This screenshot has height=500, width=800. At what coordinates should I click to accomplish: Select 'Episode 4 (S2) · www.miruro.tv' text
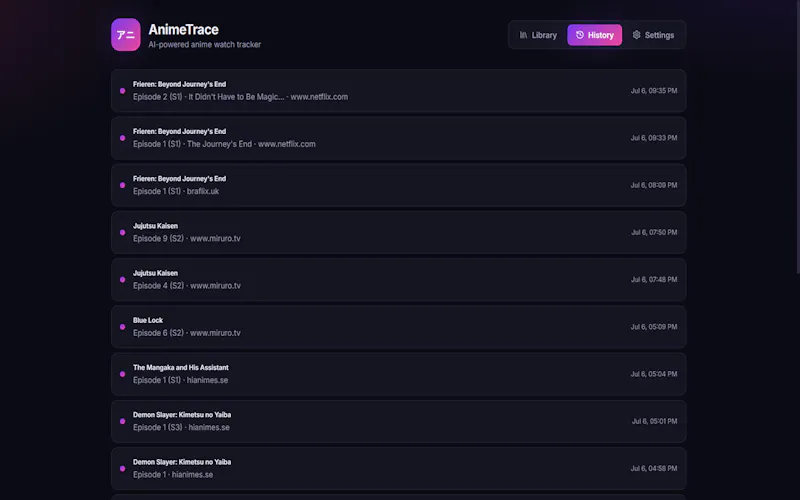(x=187, y=286)
